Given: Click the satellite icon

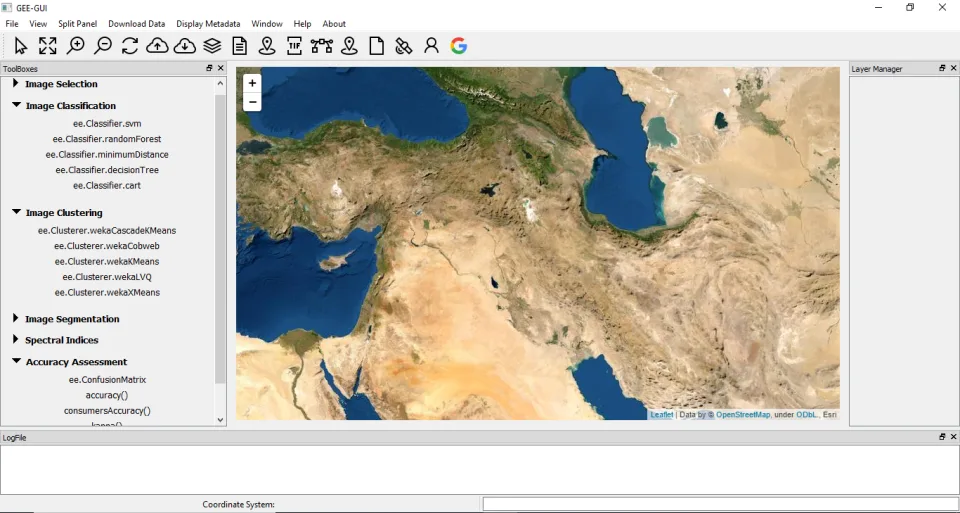Looking at the screenshot, I should coord(403,46).
